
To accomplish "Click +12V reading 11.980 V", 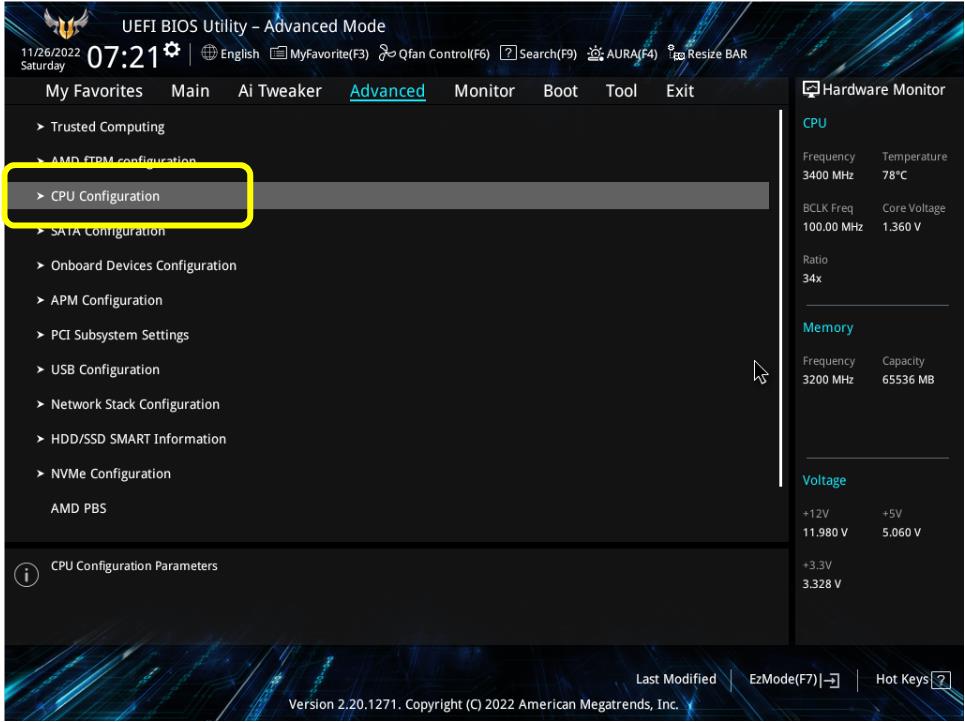I will [825, 532].
